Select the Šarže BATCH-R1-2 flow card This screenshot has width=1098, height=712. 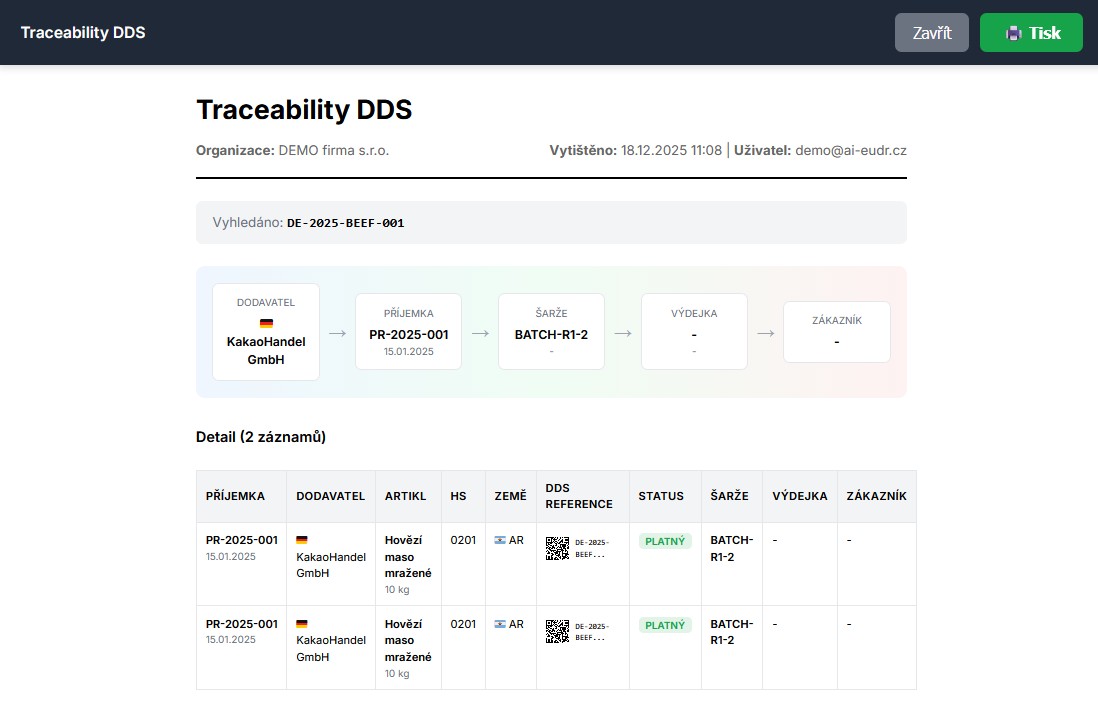551,332
